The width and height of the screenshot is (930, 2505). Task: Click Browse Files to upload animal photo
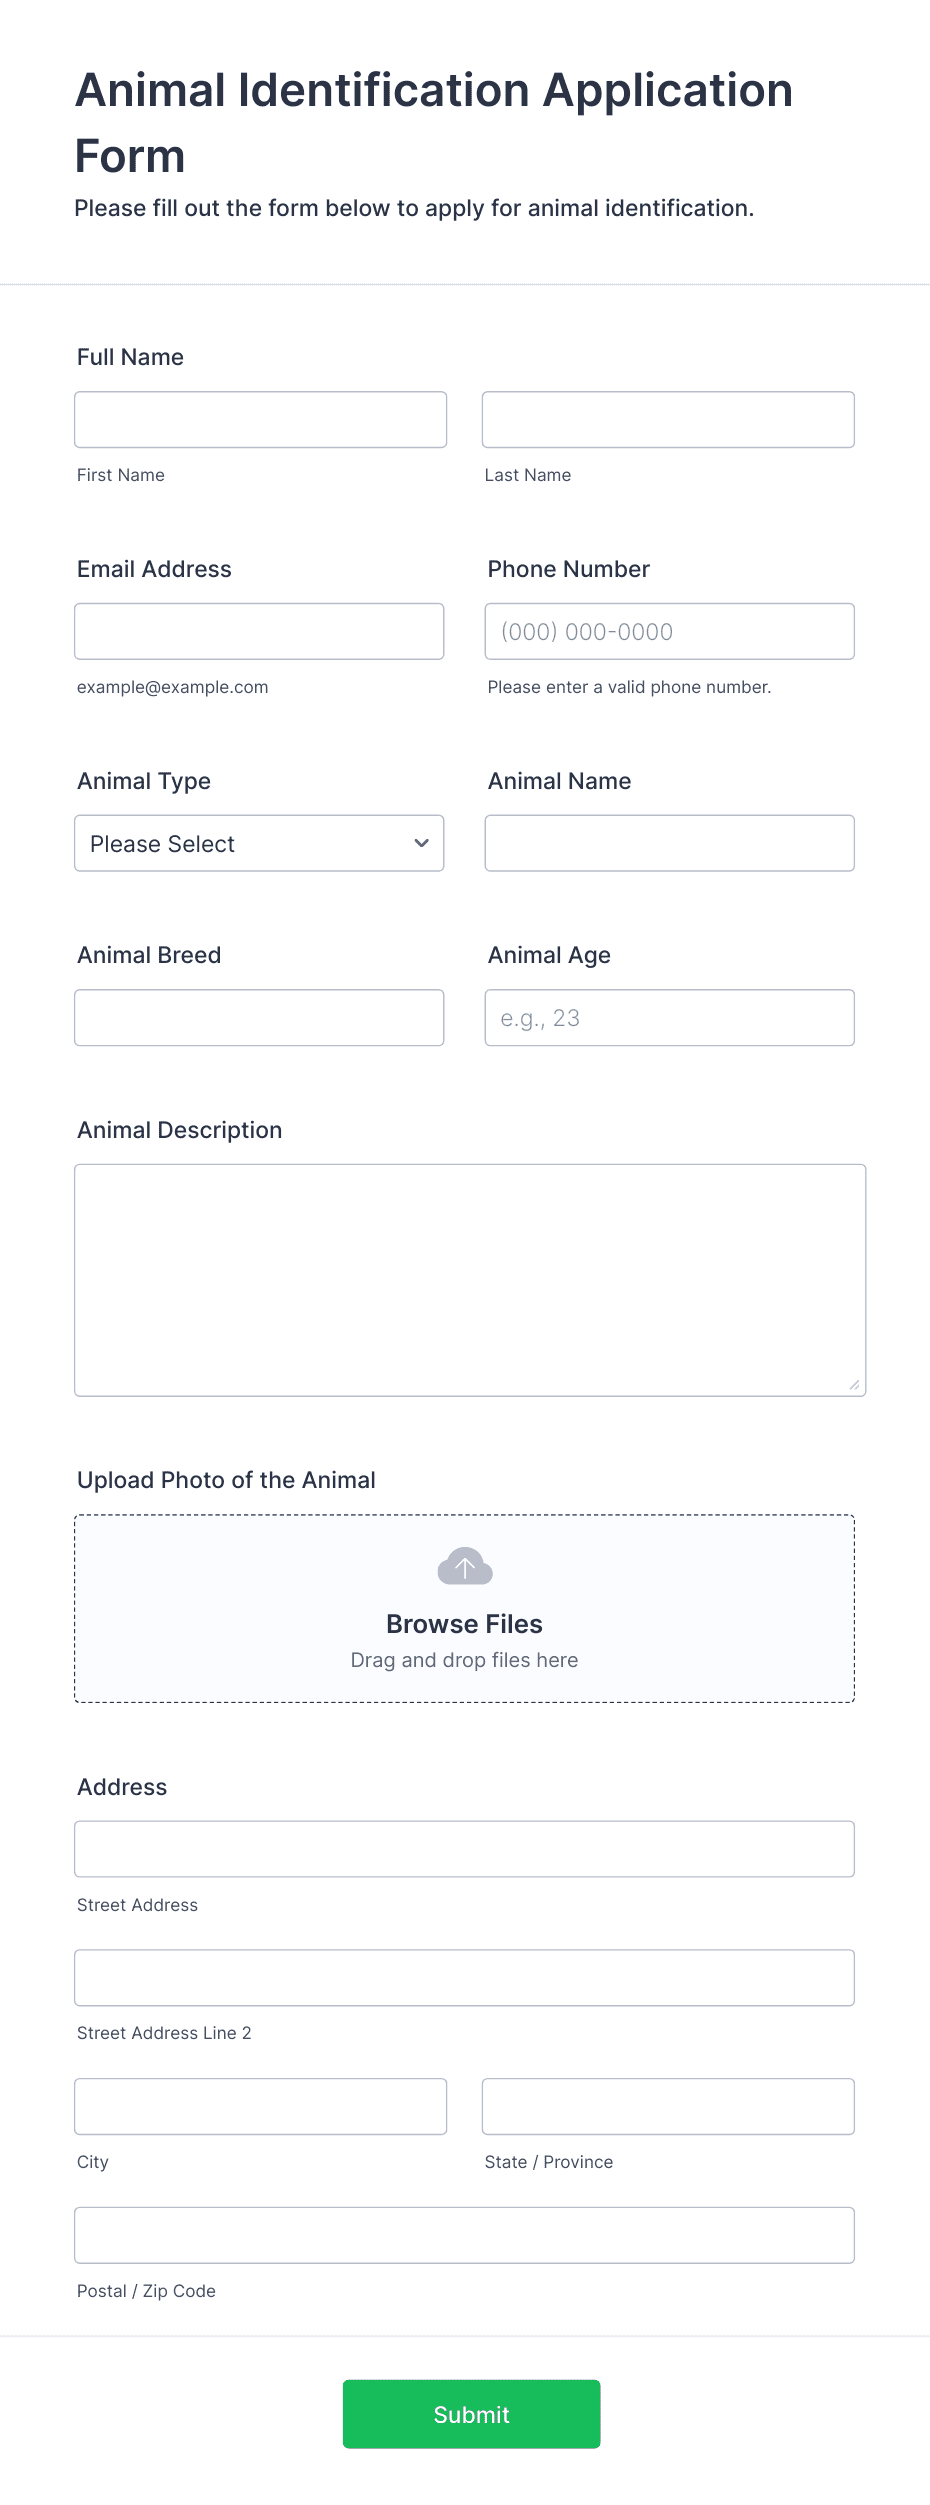click(x=464, y=1623)
